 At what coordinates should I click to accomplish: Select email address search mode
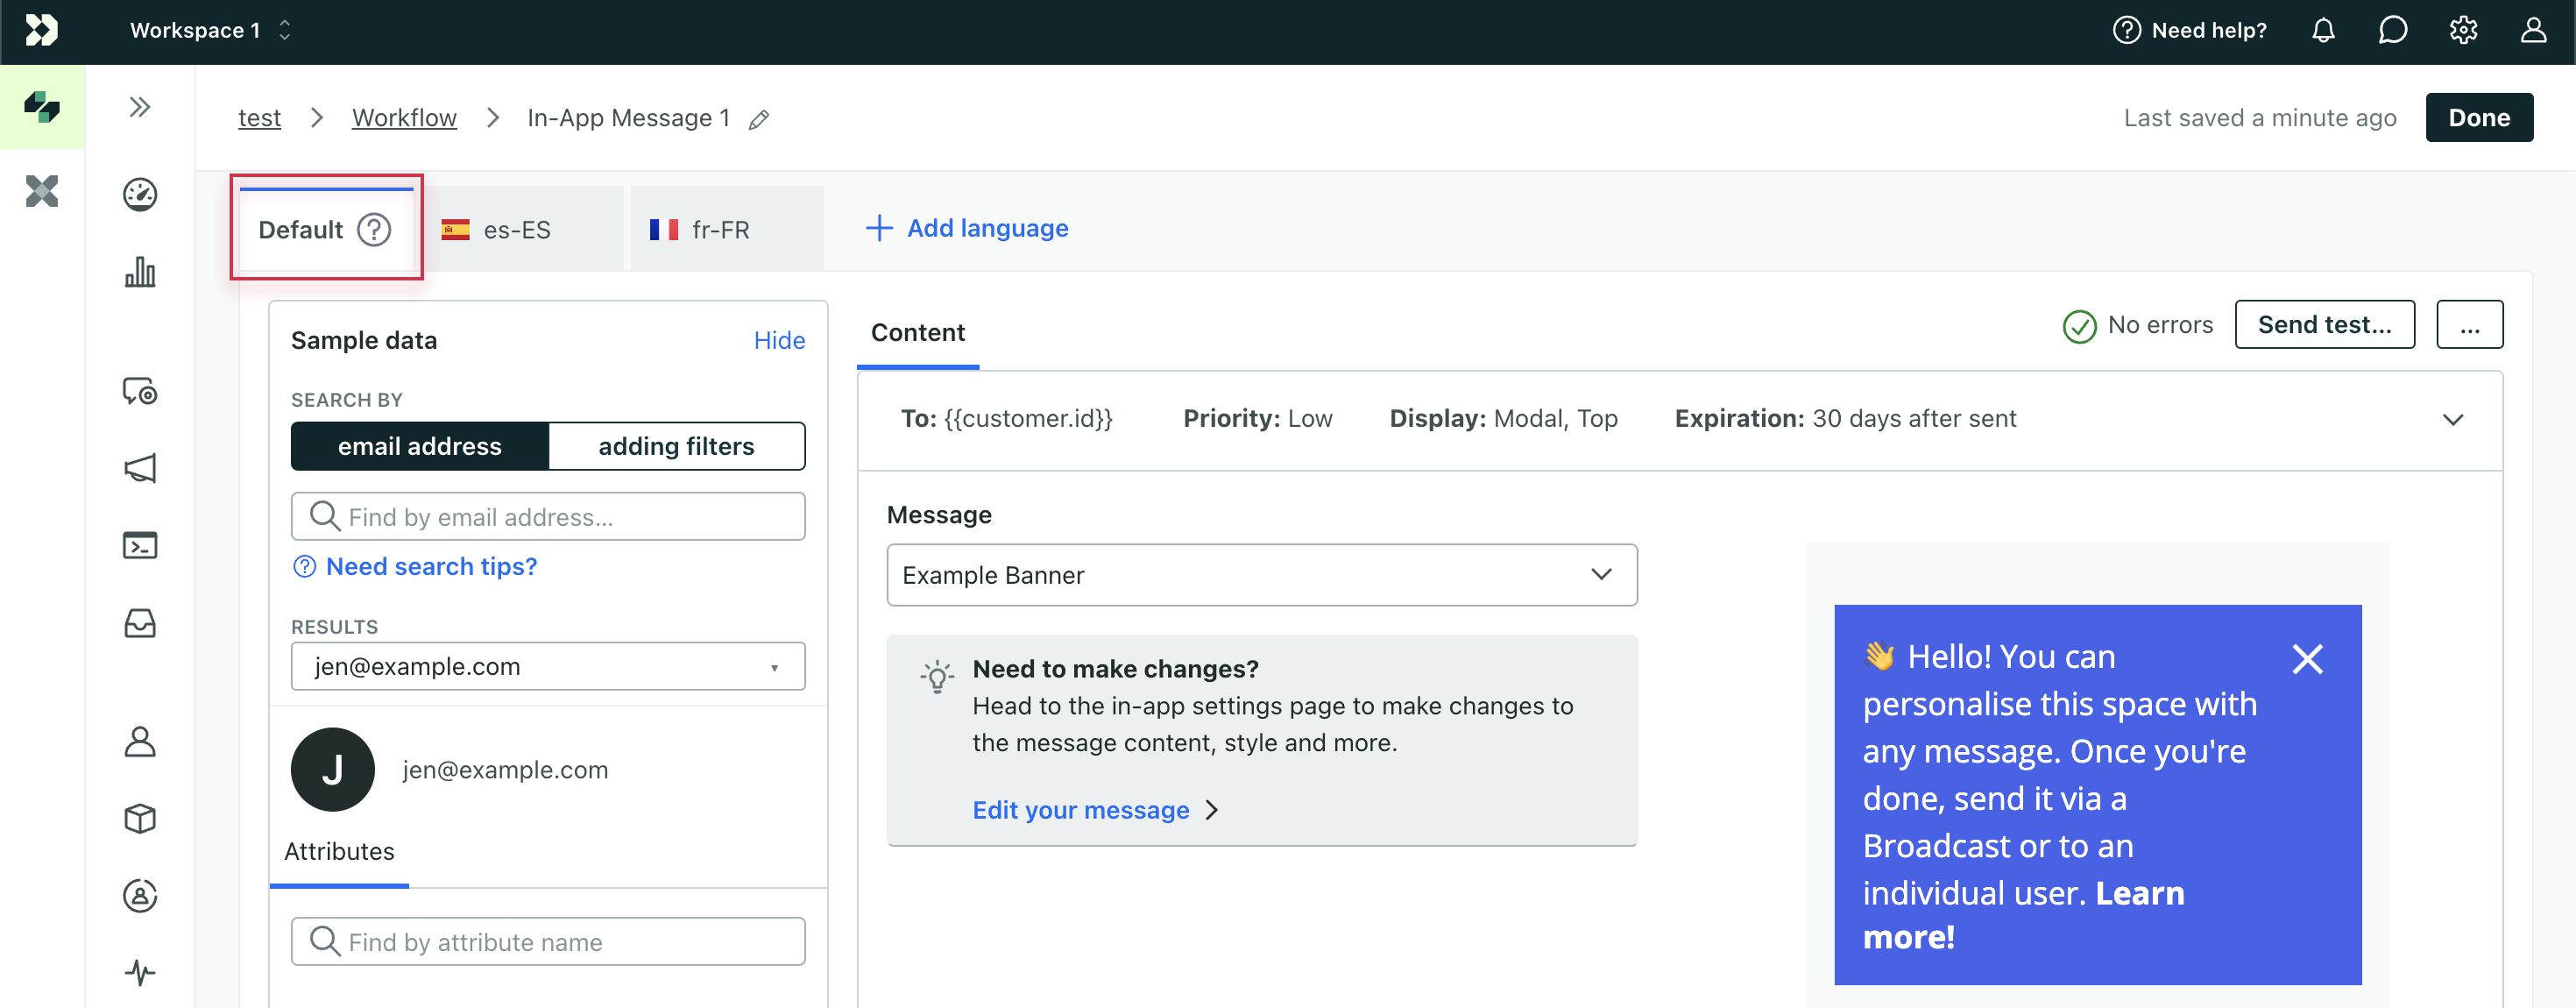[420, 446]
